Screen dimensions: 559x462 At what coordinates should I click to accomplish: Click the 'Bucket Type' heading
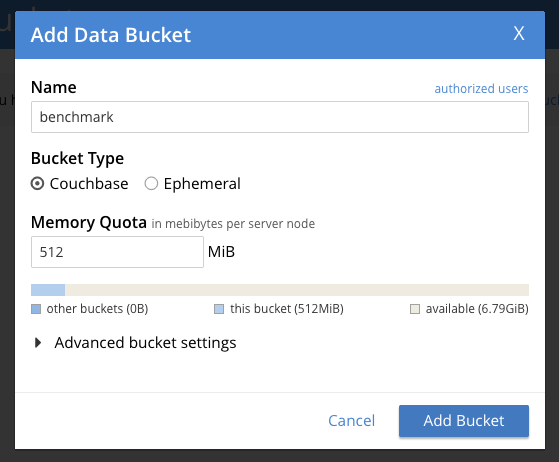tap(77, 159)
